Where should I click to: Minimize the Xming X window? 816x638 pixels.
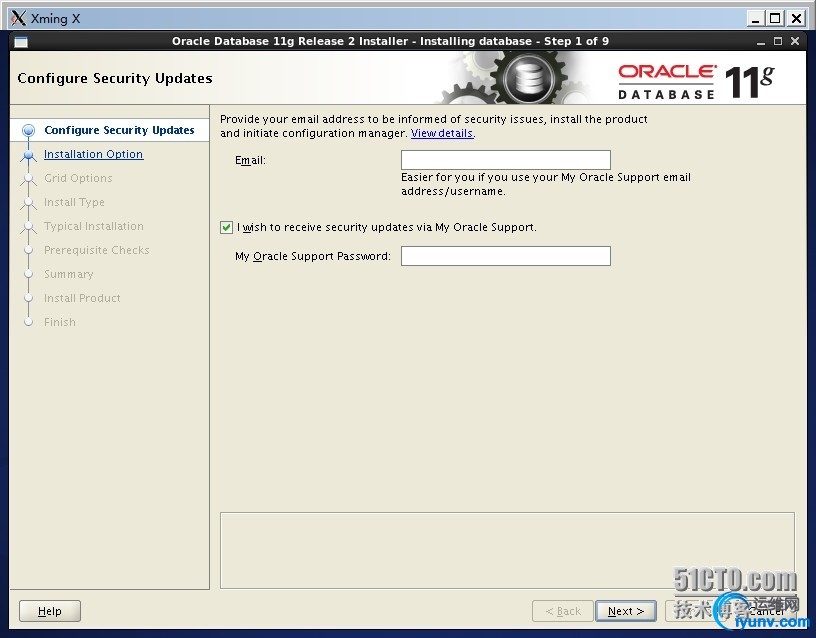tap(756, 19)
